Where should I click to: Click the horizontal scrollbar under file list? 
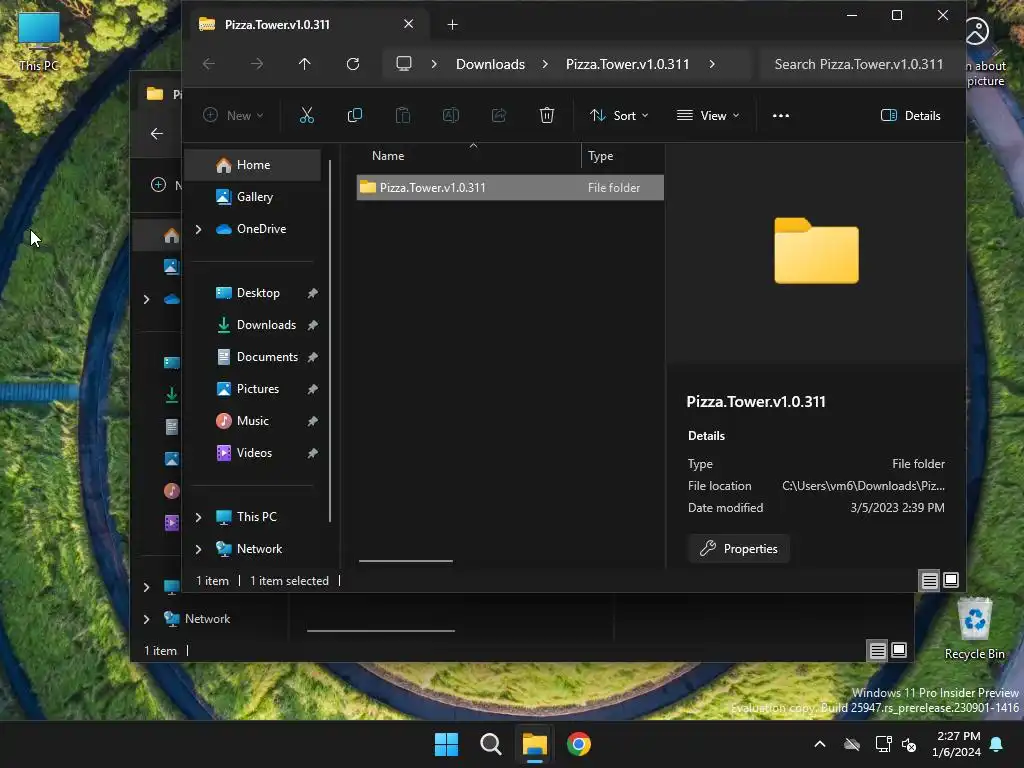pos(406,560)
